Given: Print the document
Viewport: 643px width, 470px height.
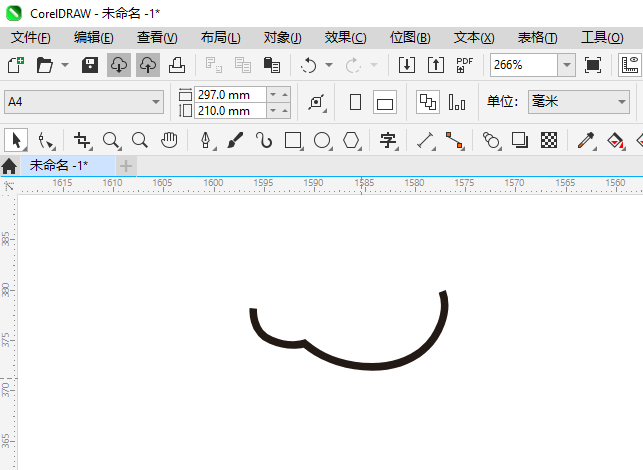Looking at the screenshot, I should click(177, 65).
